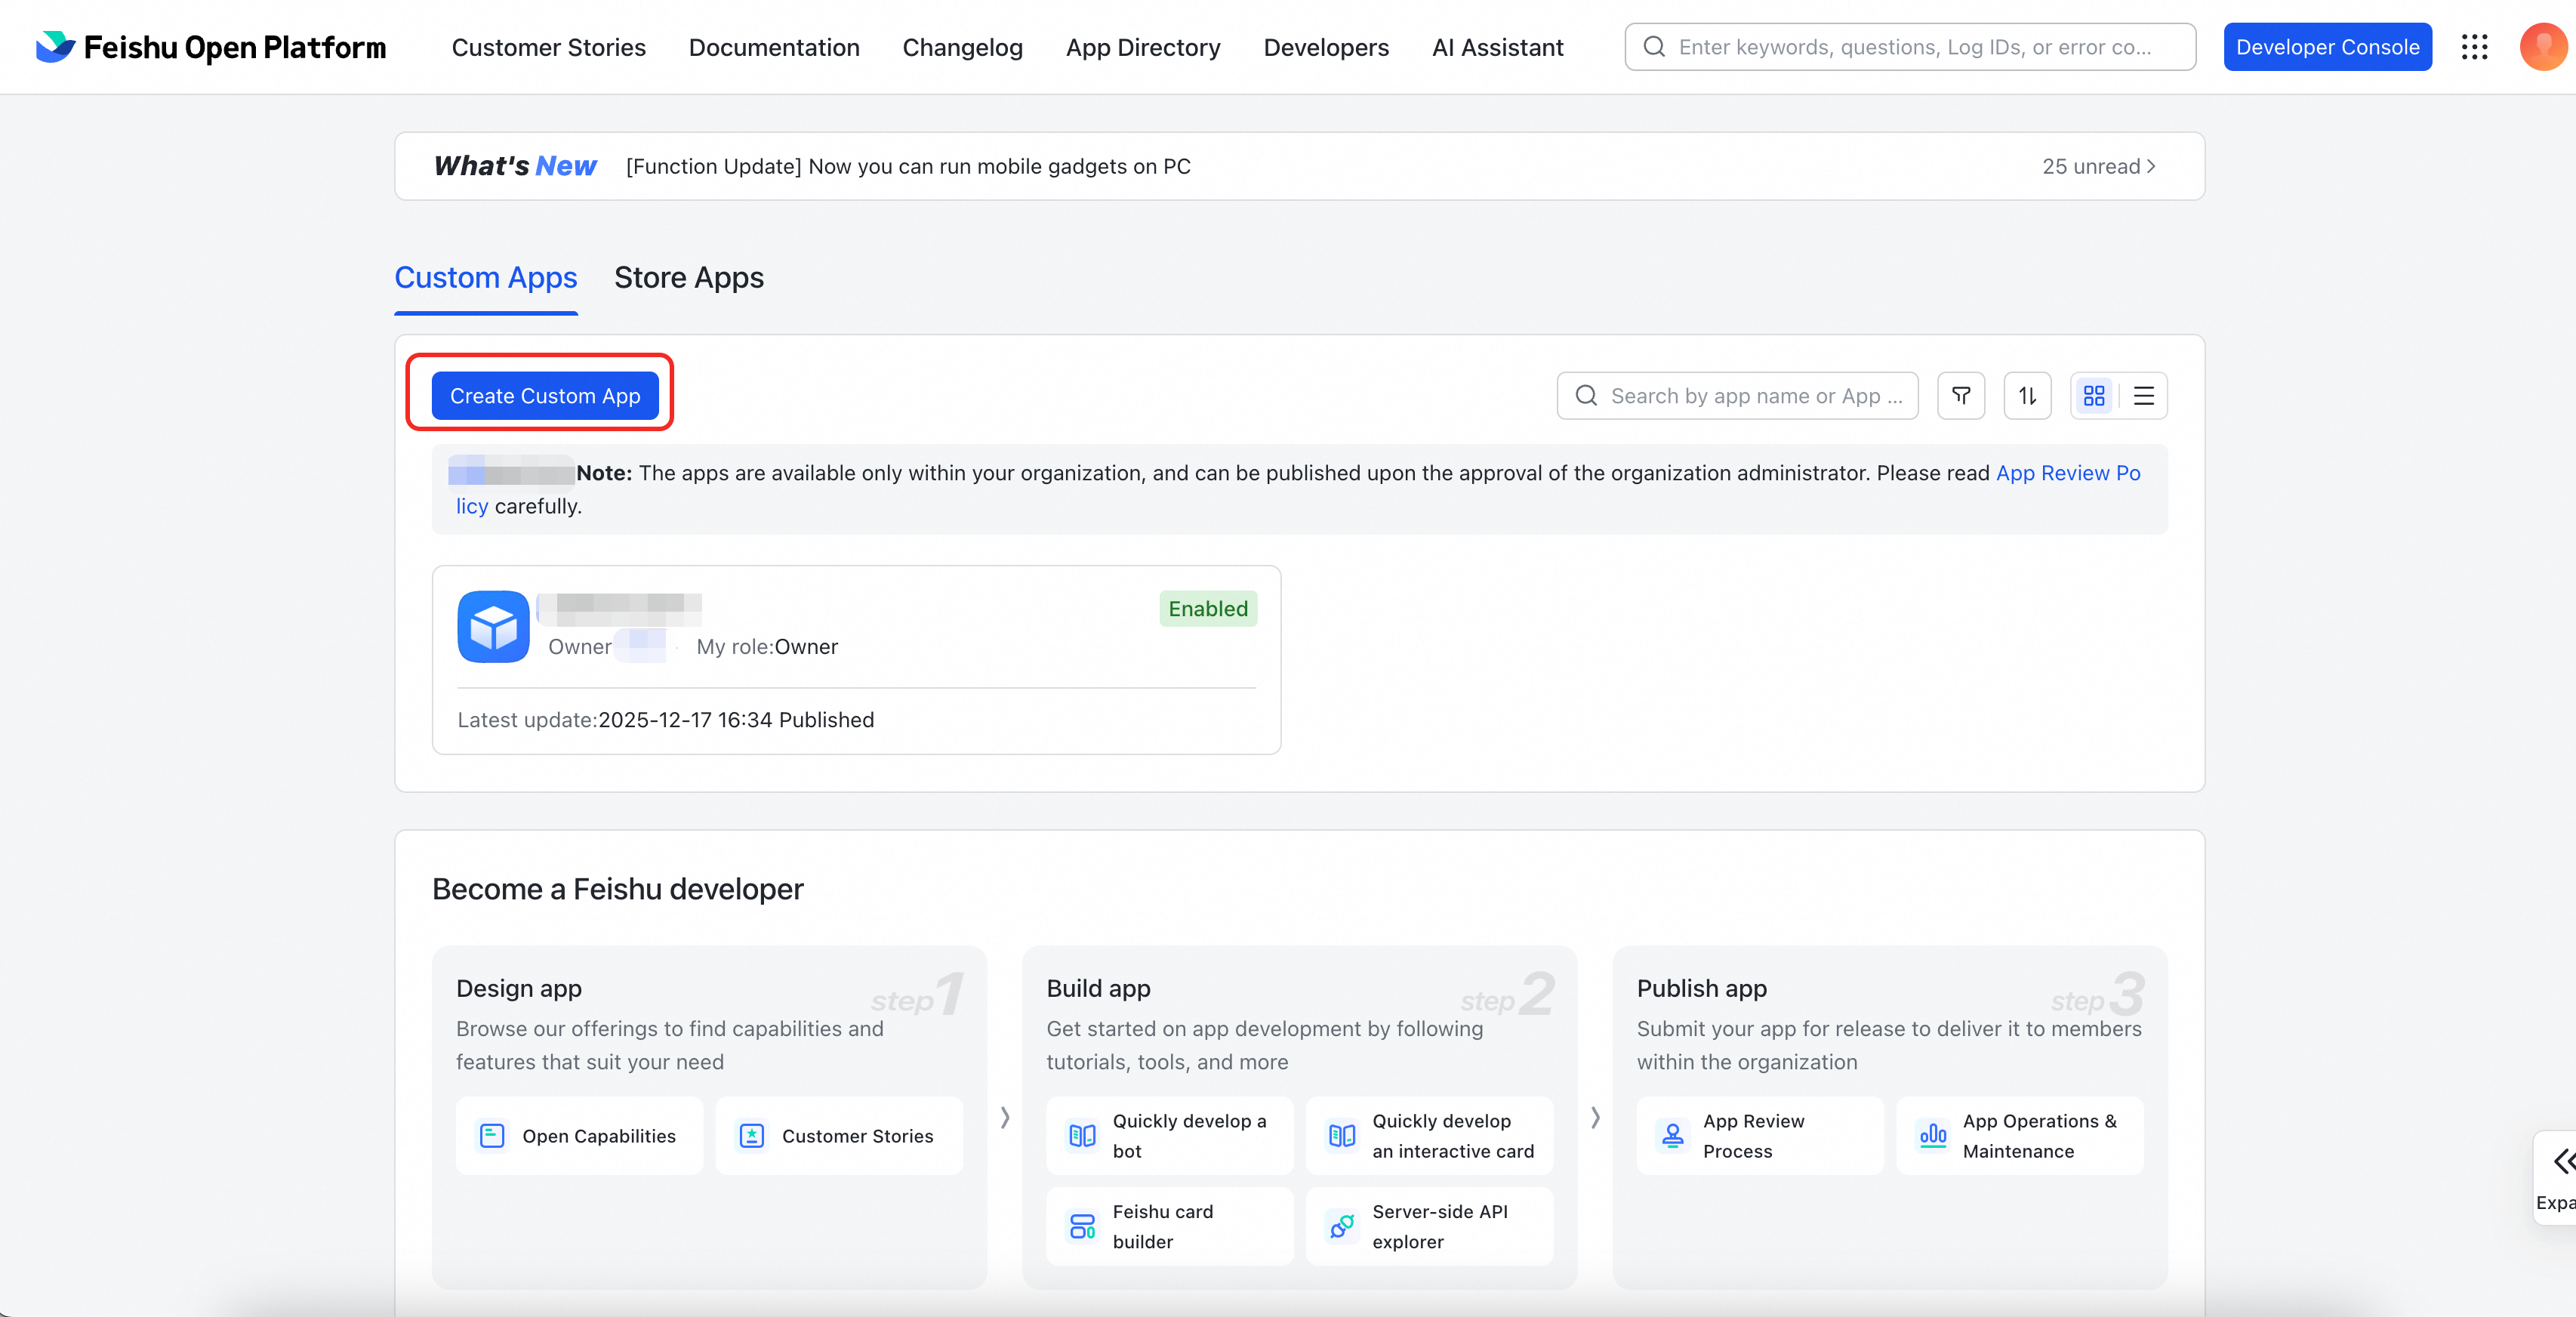Click the Create Custom App button
The image size is (2576, 1317).
pyautogui.click(x=545, y=396)
